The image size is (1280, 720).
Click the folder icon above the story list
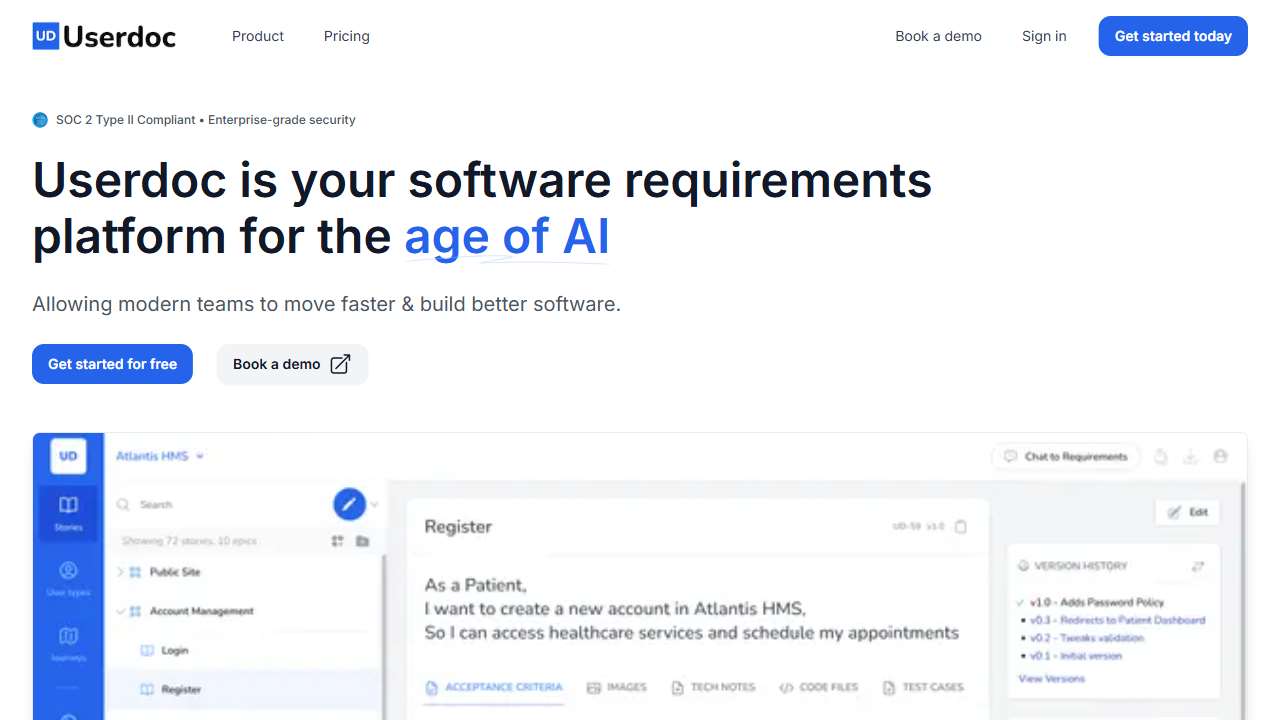coord(362,541)
